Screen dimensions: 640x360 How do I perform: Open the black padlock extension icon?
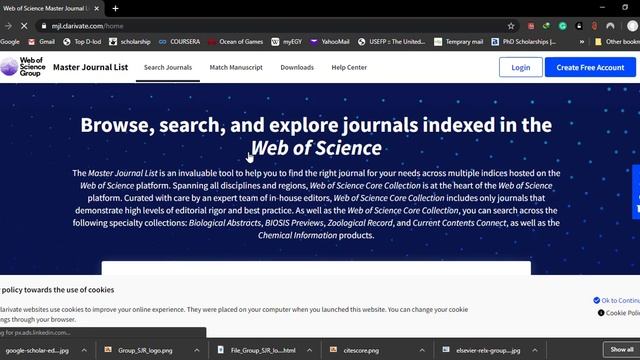coord(579,26)
